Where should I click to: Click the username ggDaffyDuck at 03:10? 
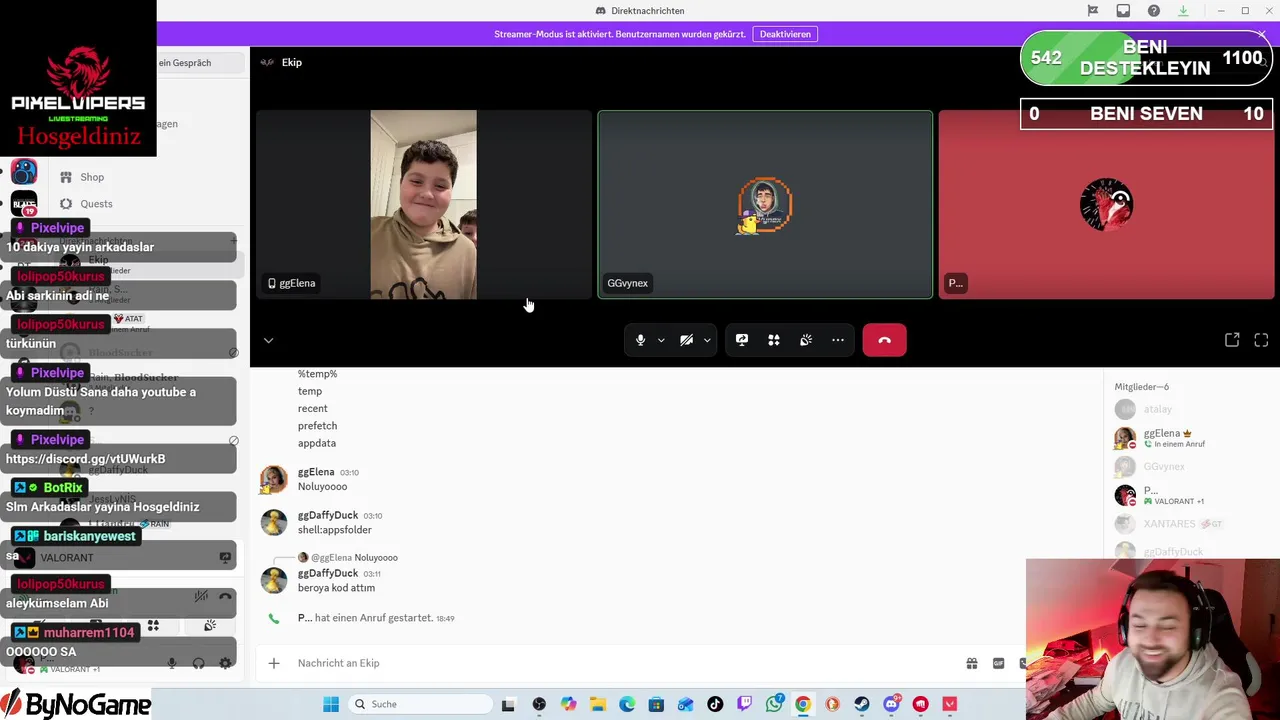[x=328, y=515]
